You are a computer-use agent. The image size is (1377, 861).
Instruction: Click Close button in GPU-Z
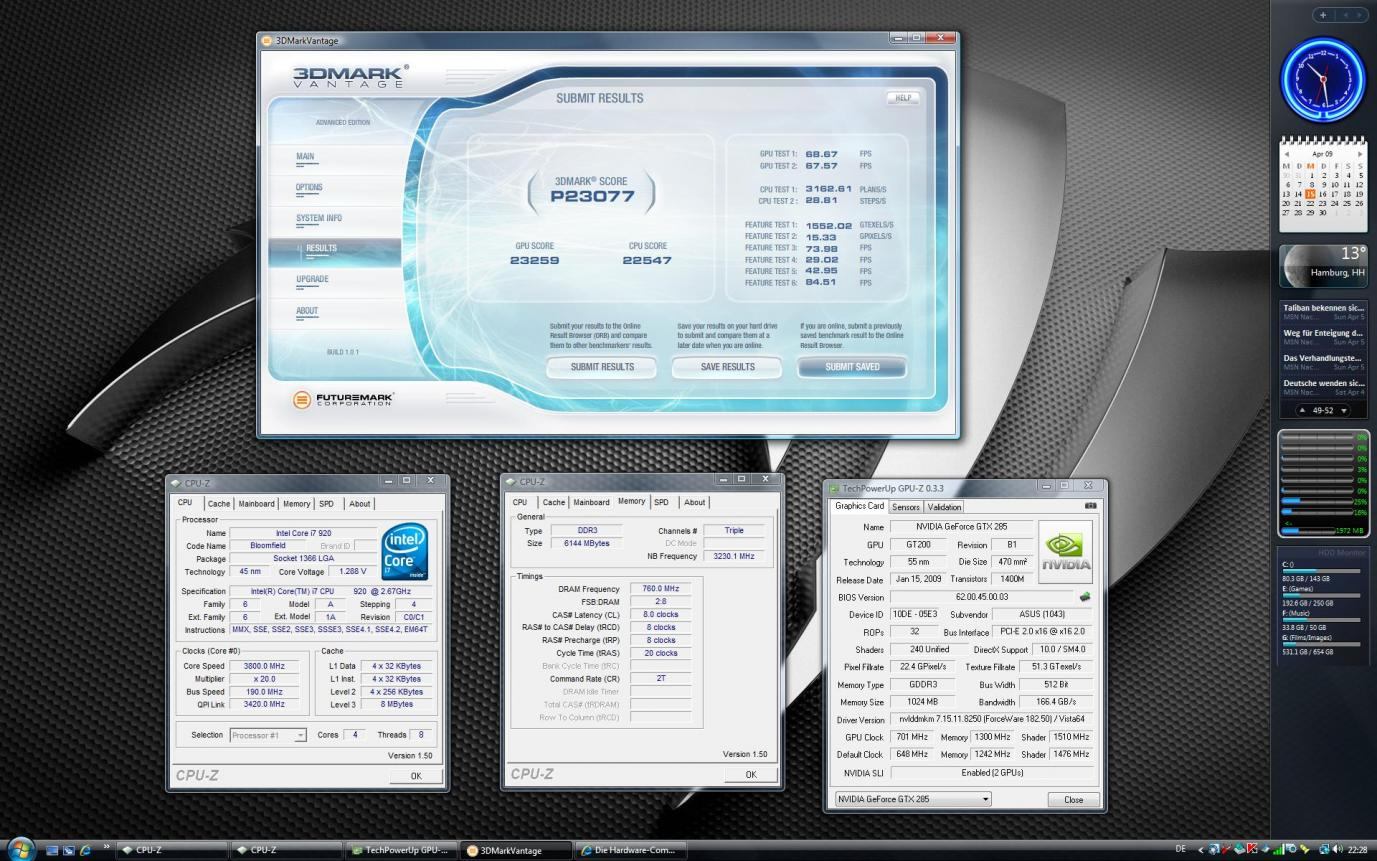pyautogui.click(x=1073, y=800)
